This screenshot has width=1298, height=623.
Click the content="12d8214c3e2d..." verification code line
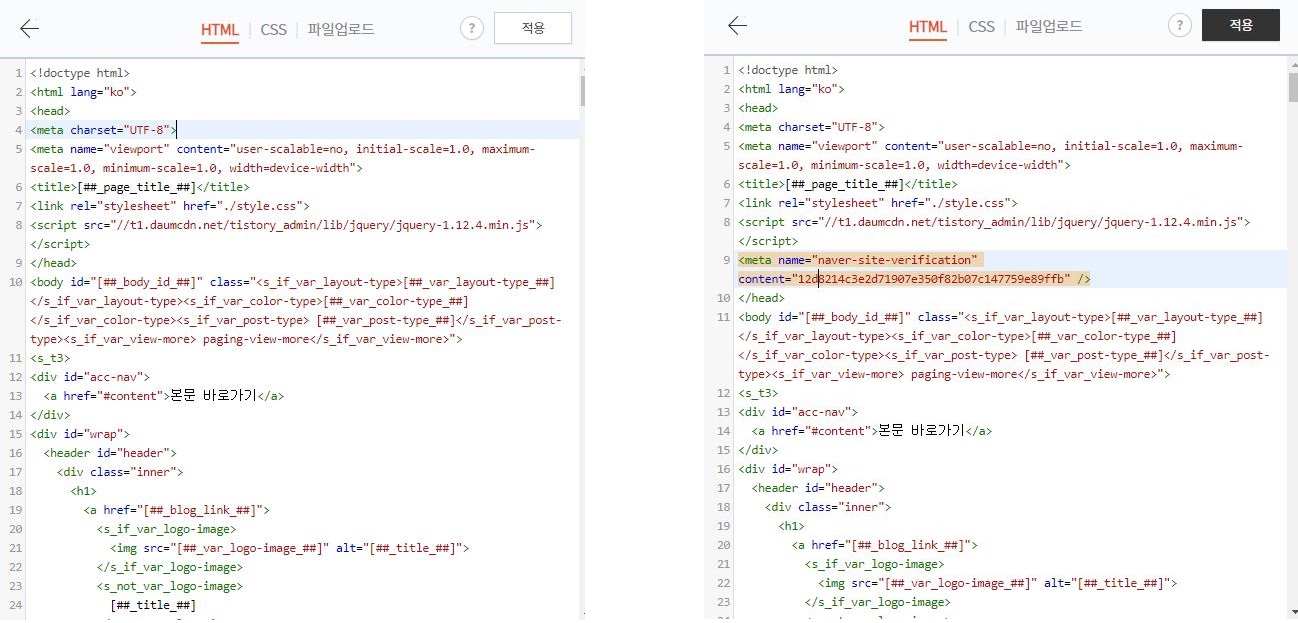click(x=914, y=278)
